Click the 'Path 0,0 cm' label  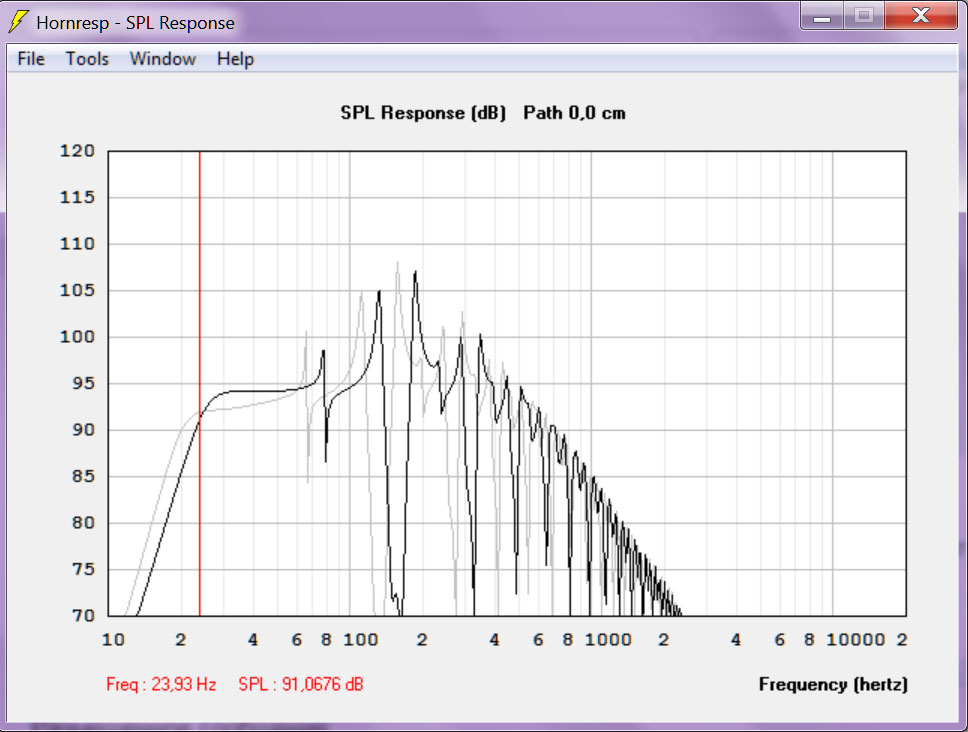pyautogui.click(x=574, y=113)
